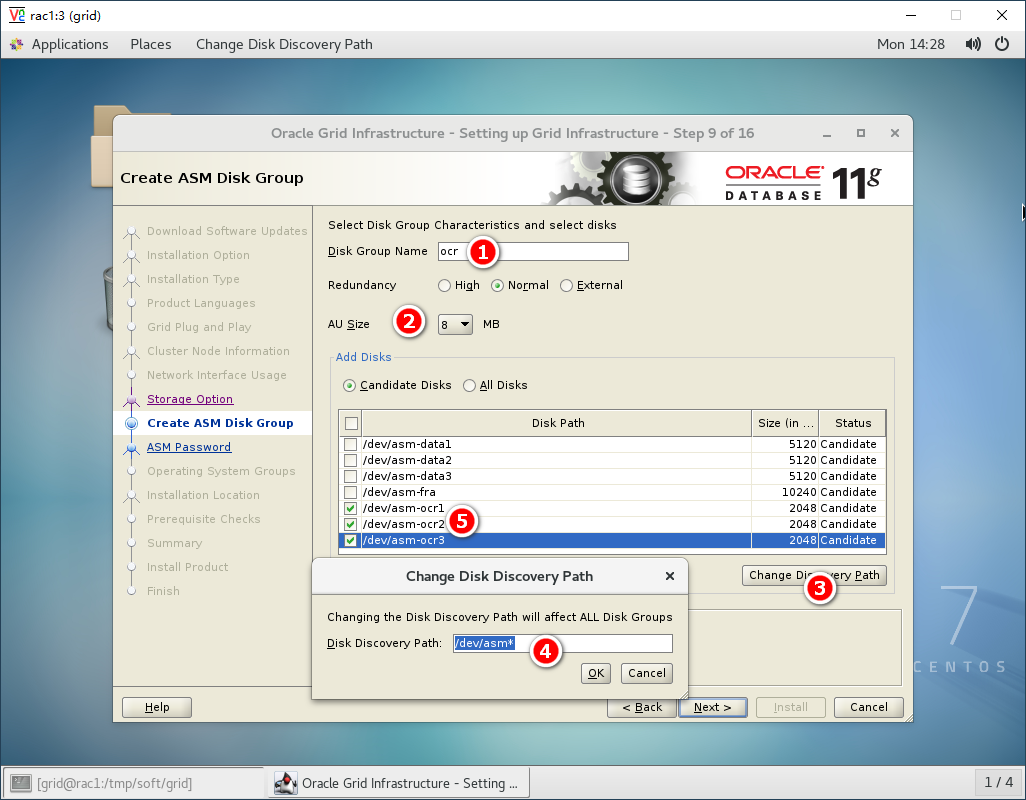Click the Oracle installer taskbar icon
The image size is (1026, 800).
(285, 783)
